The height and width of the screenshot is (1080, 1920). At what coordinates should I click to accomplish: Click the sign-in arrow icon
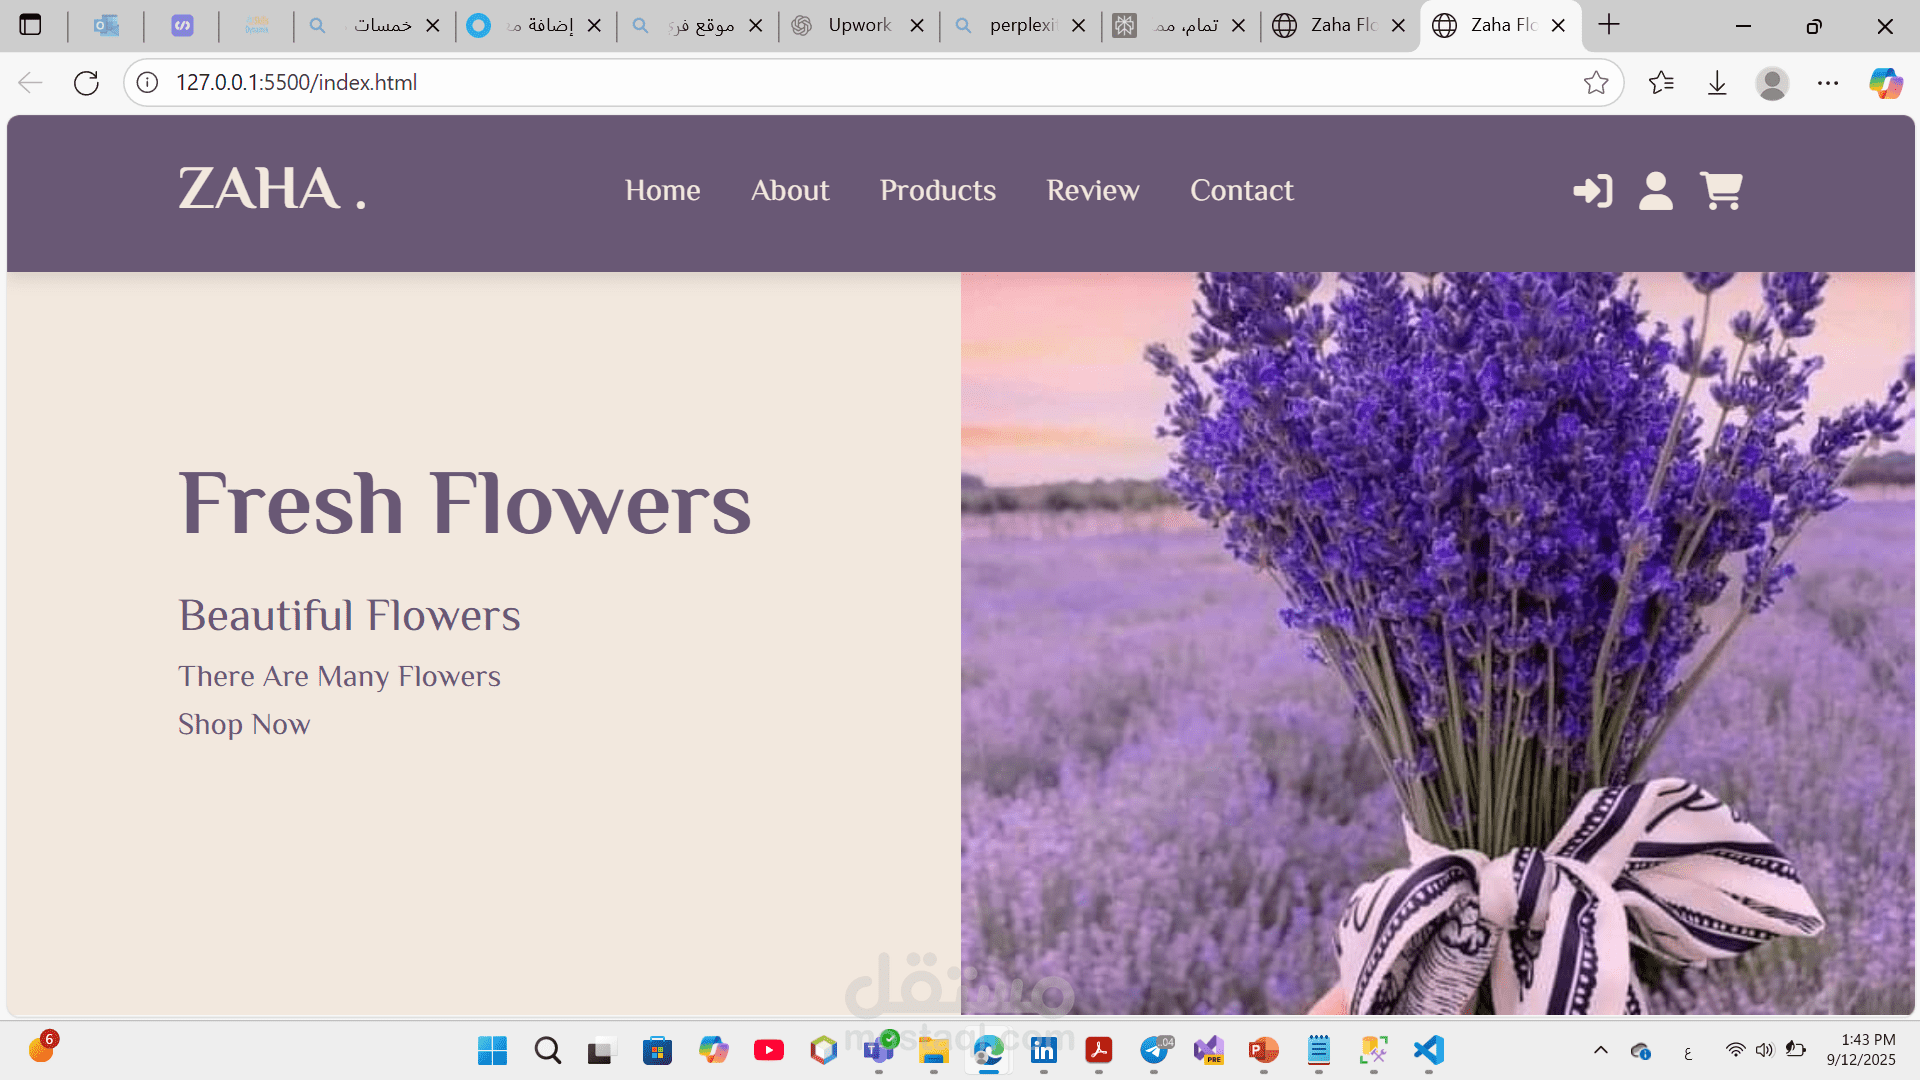(x=1592, y=190)
